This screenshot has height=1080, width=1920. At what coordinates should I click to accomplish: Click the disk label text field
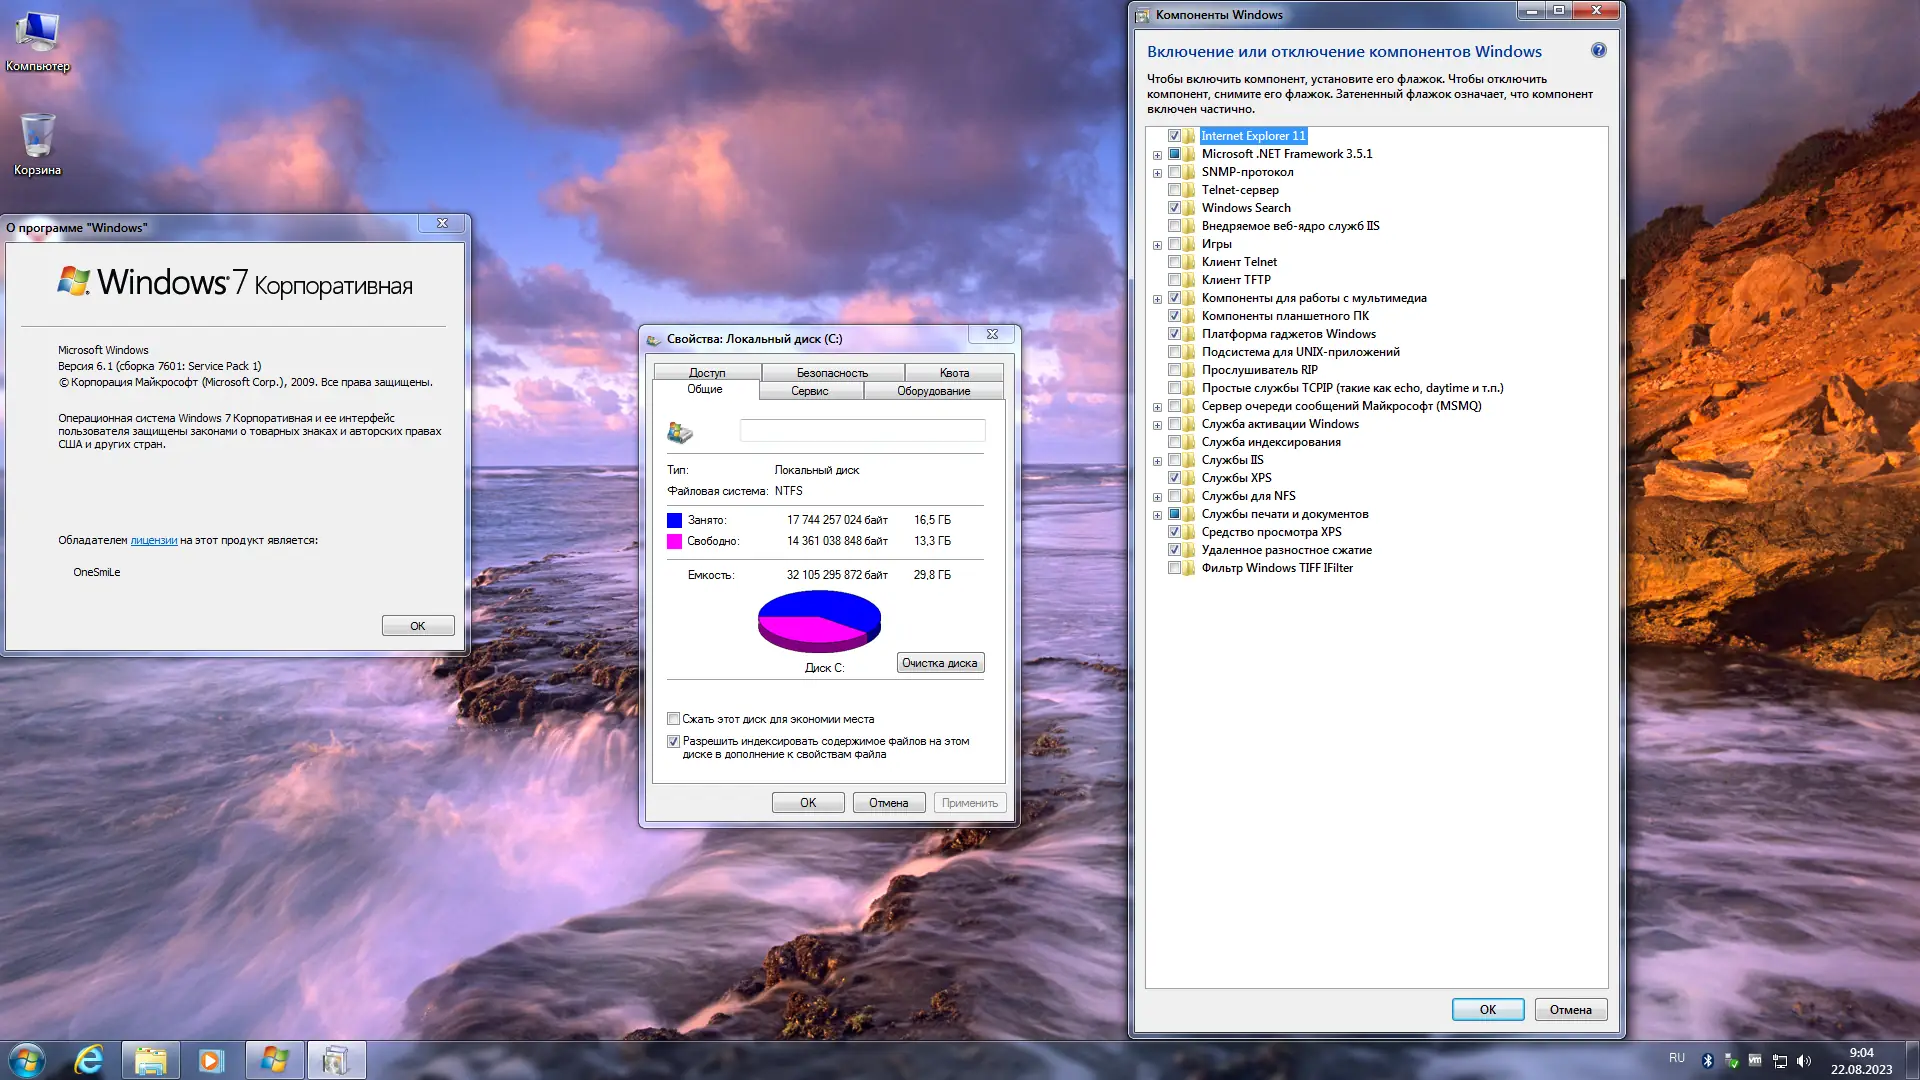click(862, 431)
